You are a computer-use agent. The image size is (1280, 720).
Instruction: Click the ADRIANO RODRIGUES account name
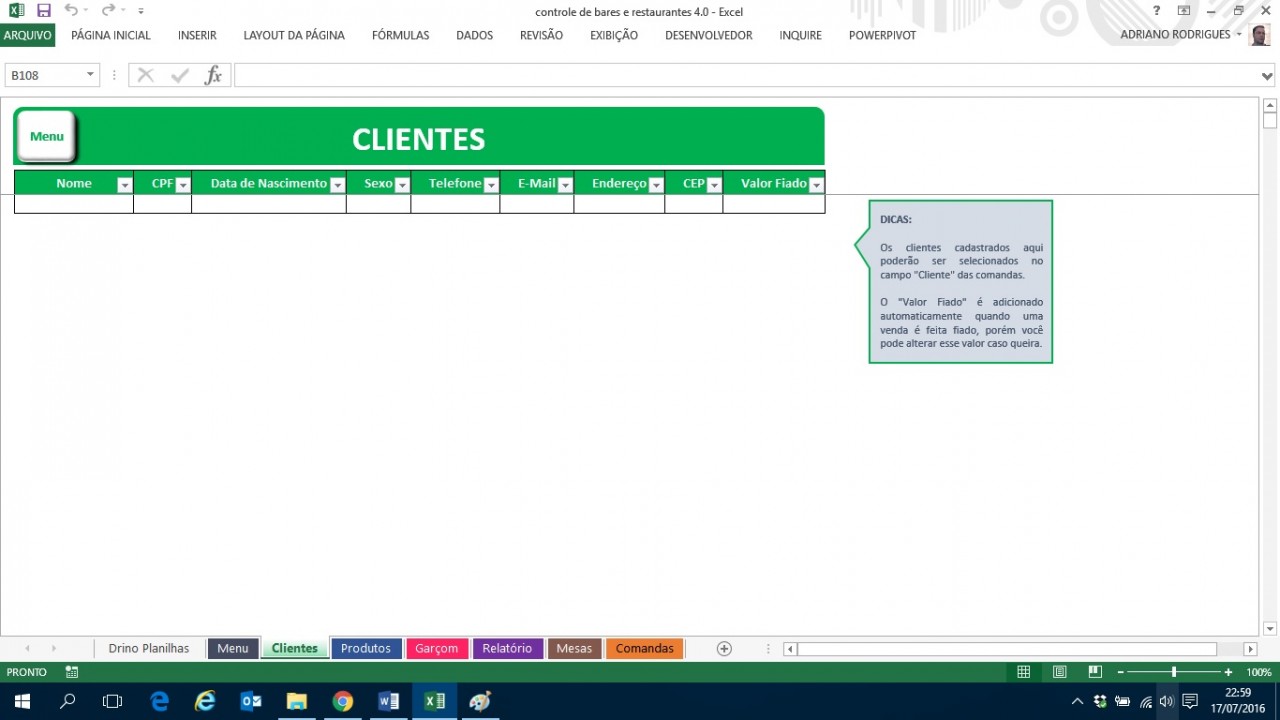click(1175, 35)
